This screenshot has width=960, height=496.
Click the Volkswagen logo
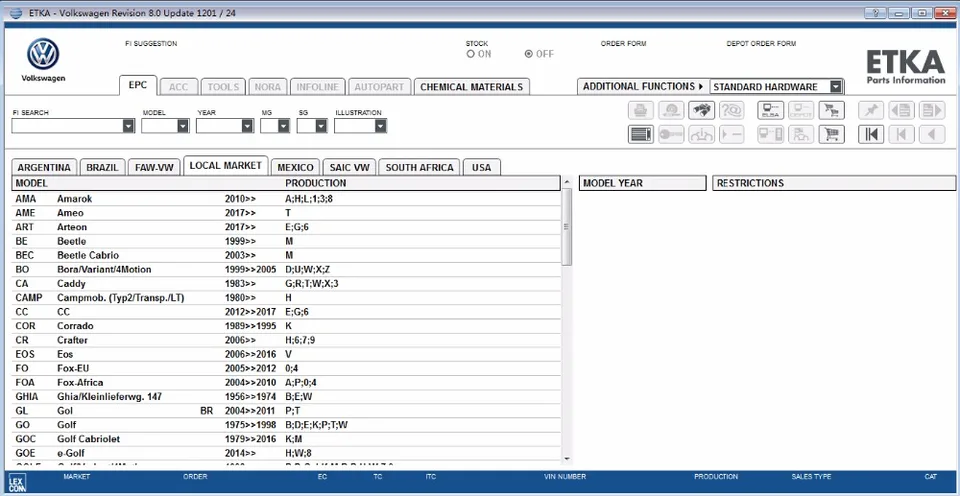click(43, 54)
